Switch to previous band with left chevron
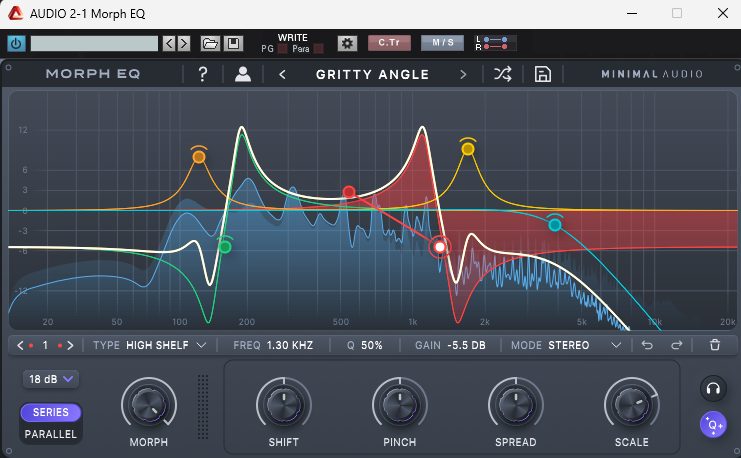741x458 pixels. [20, 346]
